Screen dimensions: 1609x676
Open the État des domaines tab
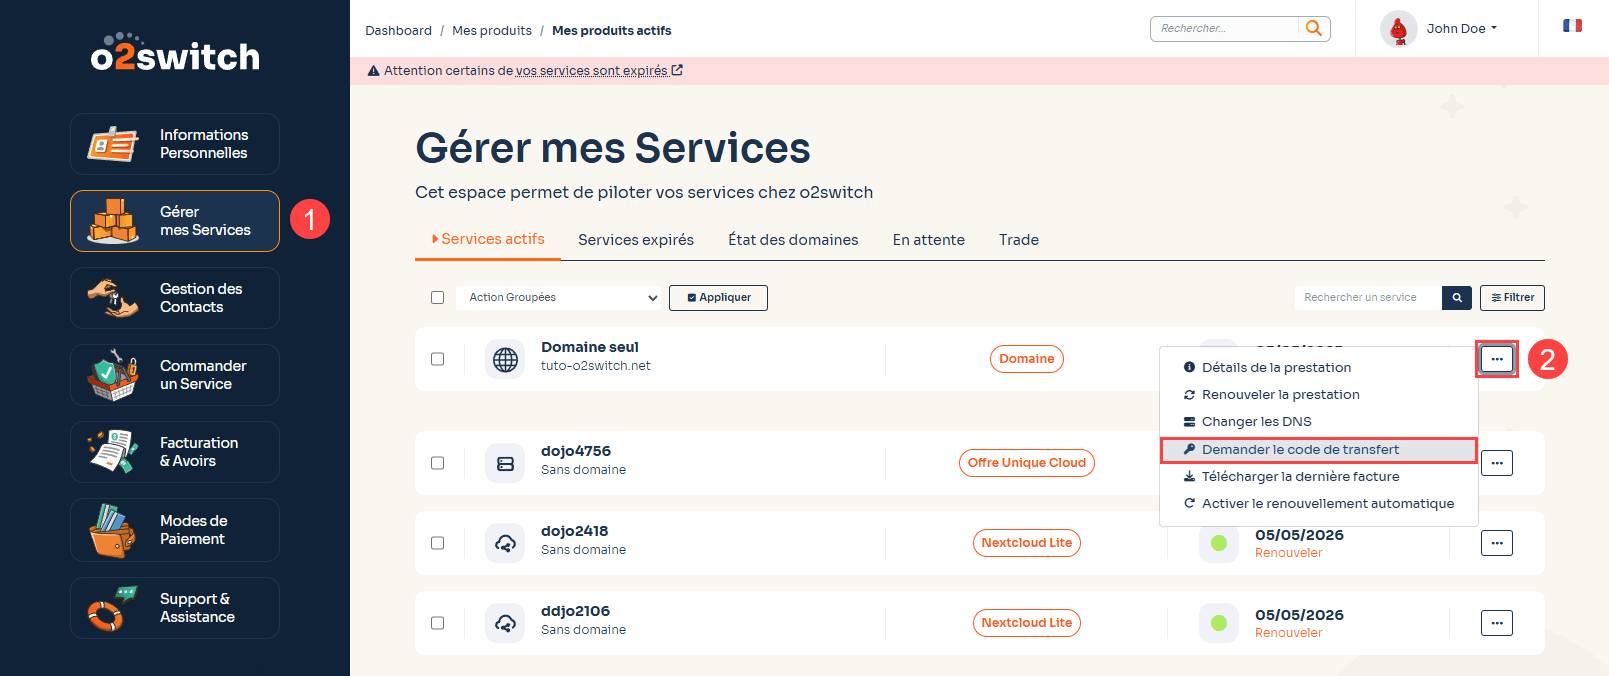(x=793, y=240)
